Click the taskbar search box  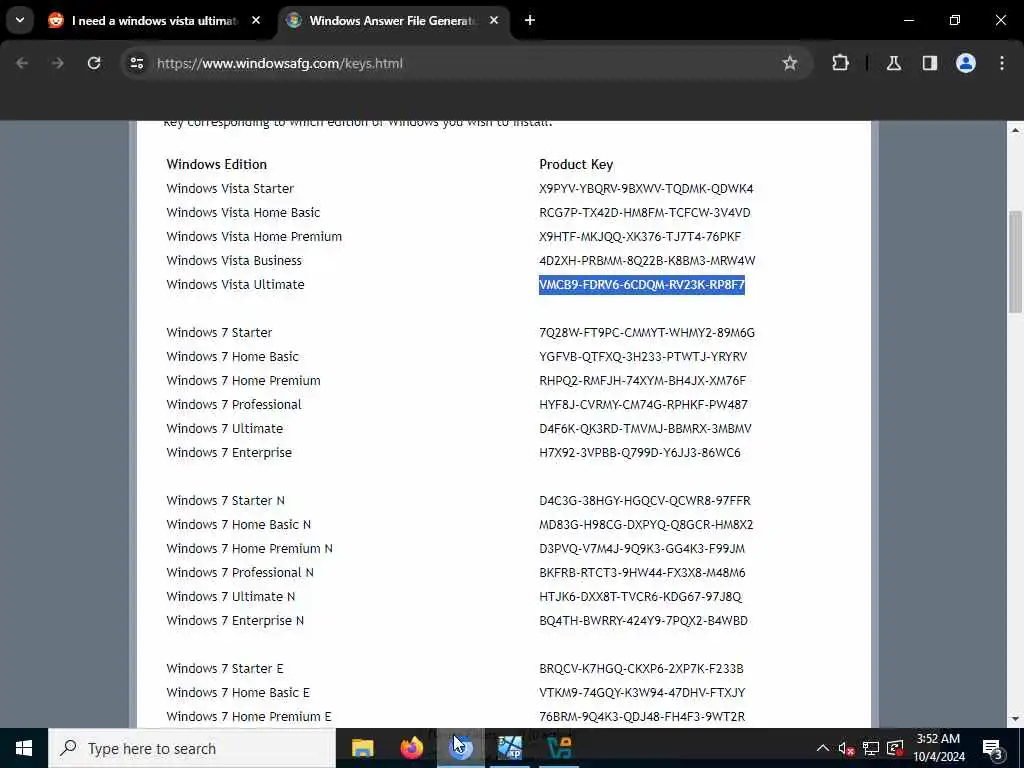(x=192, y=748)
